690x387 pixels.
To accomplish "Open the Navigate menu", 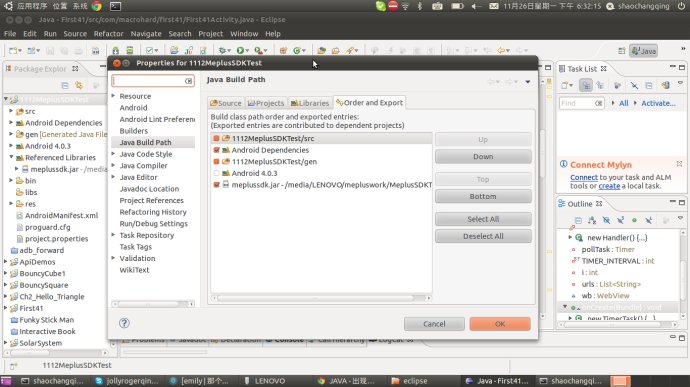I will (146, 34).
